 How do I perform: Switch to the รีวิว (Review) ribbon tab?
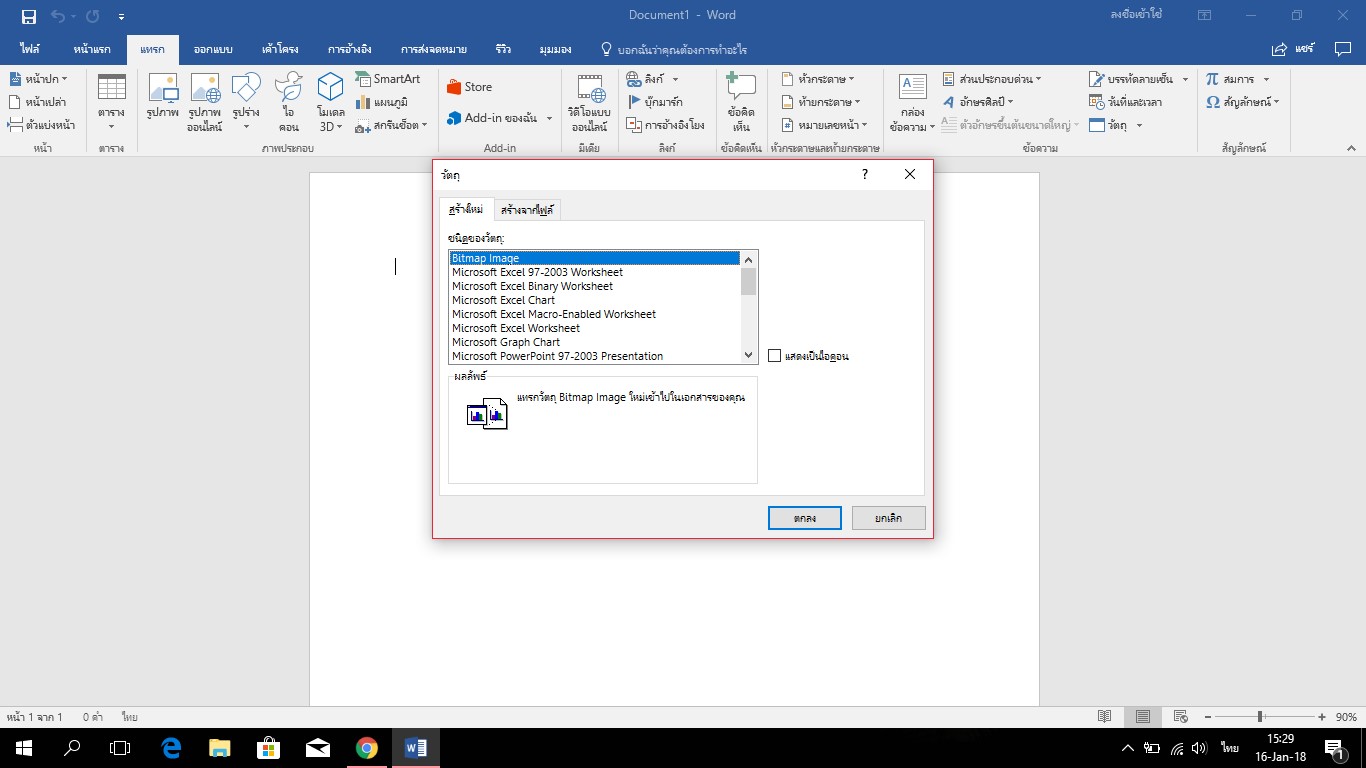503,49
